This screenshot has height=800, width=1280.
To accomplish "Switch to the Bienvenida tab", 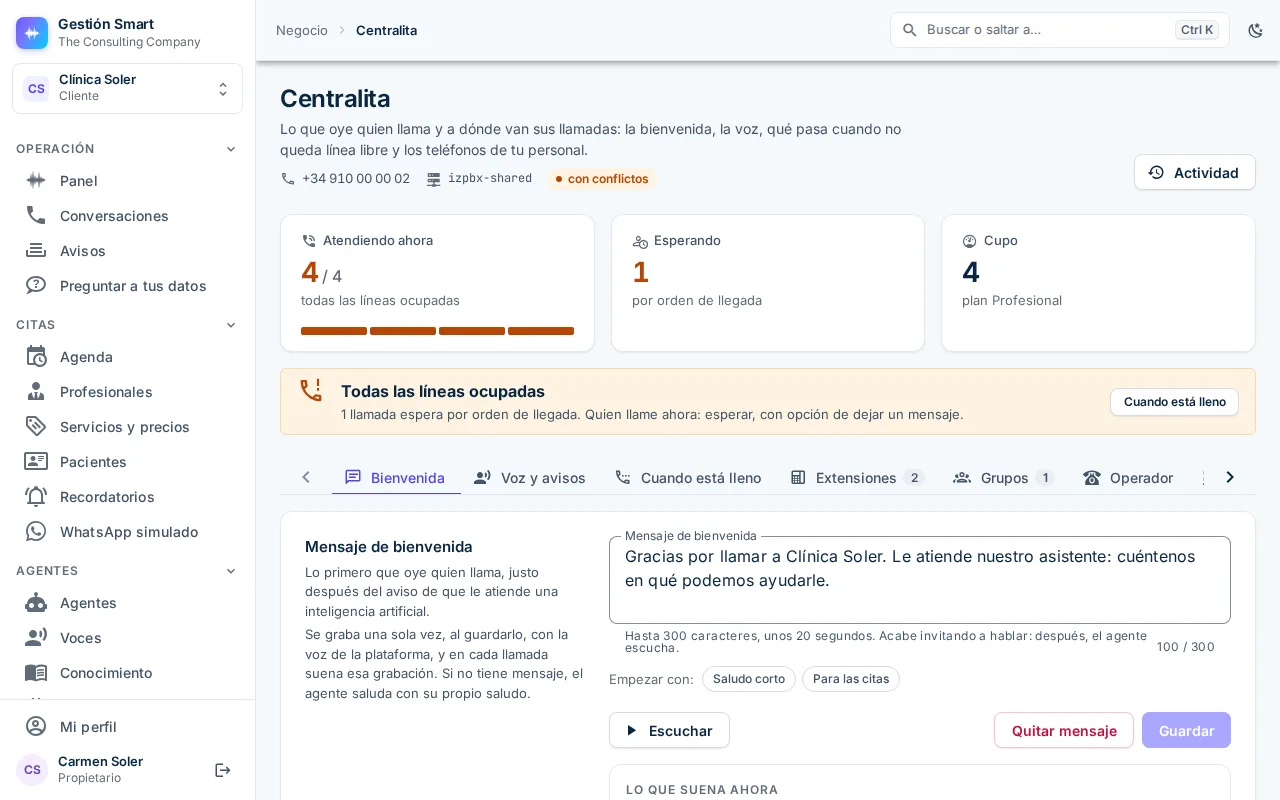I will pos(396,478).
